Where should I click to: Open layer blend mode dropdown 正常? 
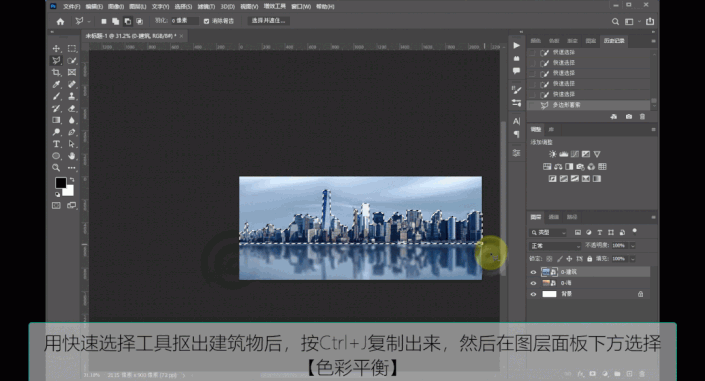[555, 246]
